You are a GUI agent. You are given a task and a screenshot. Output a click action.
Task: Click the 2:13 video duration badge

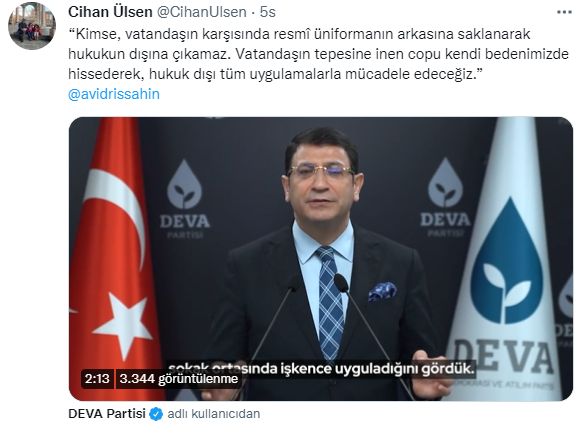97,379
